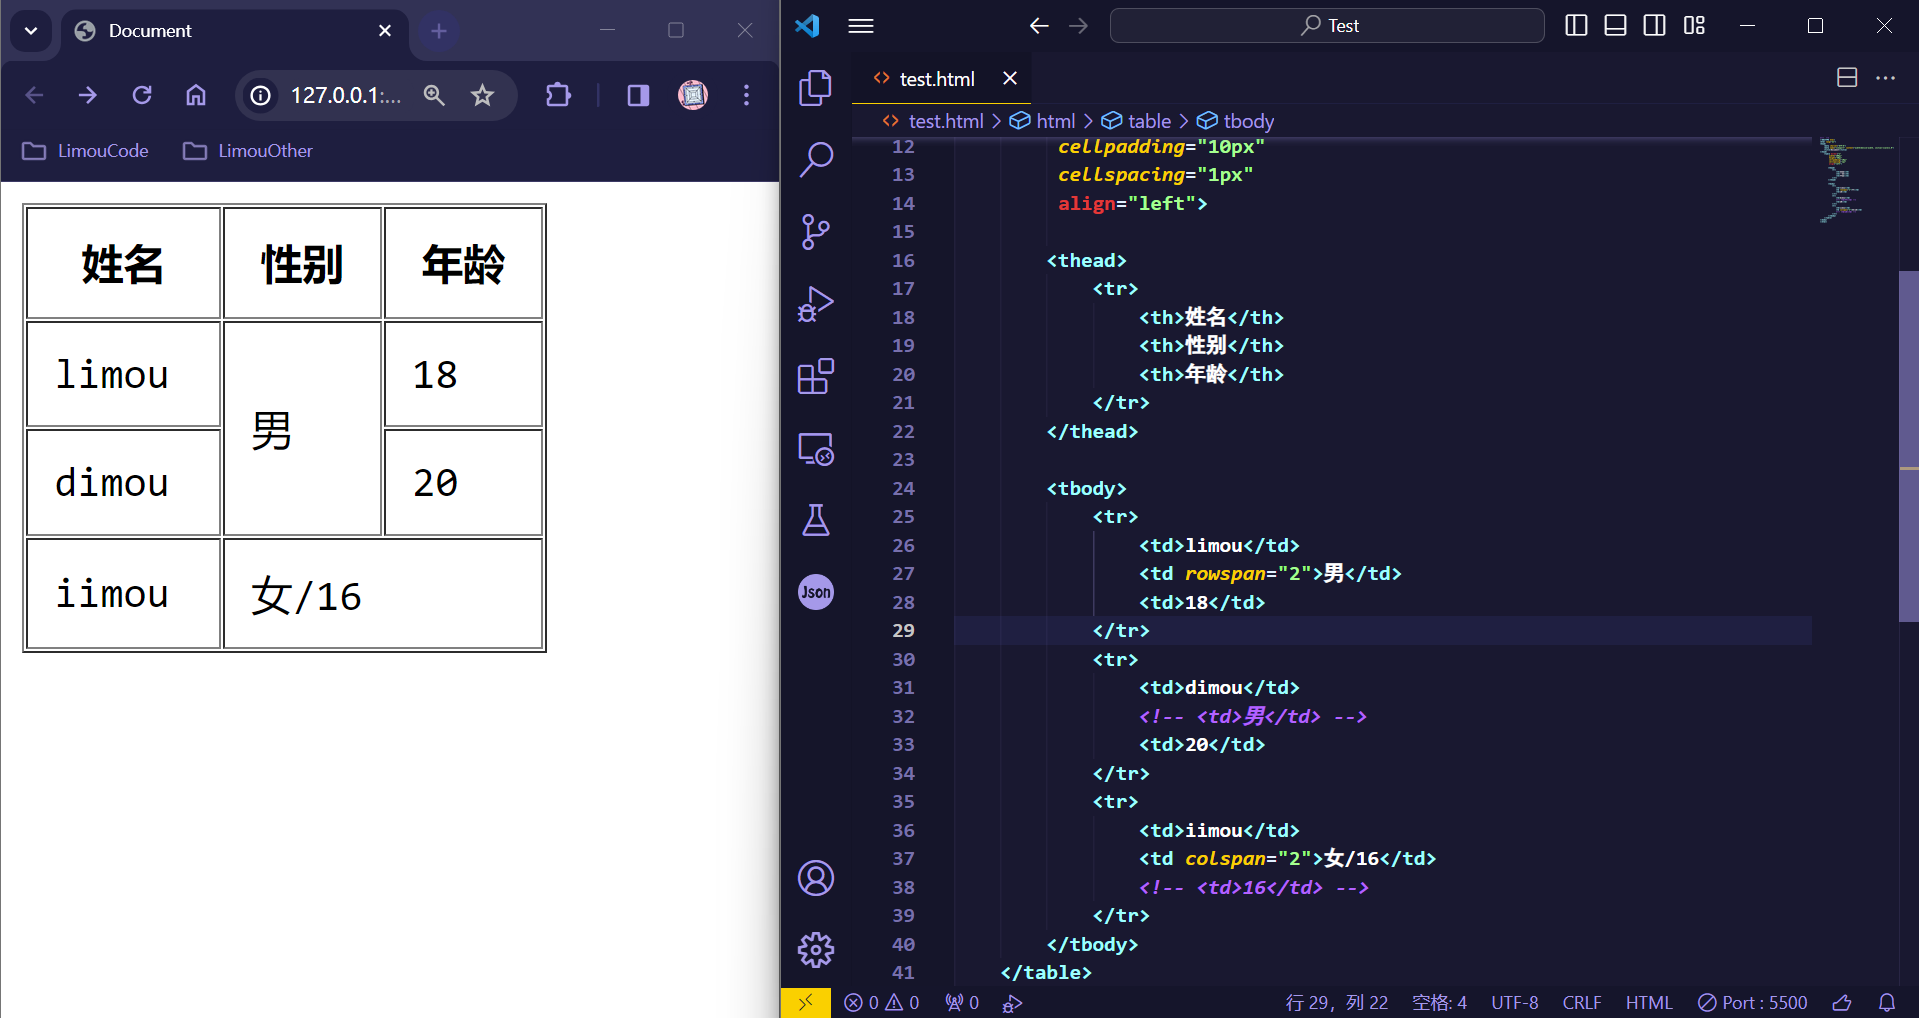Open the Testing flask view
The image size is (1919, 1018).
pos(815,520)
